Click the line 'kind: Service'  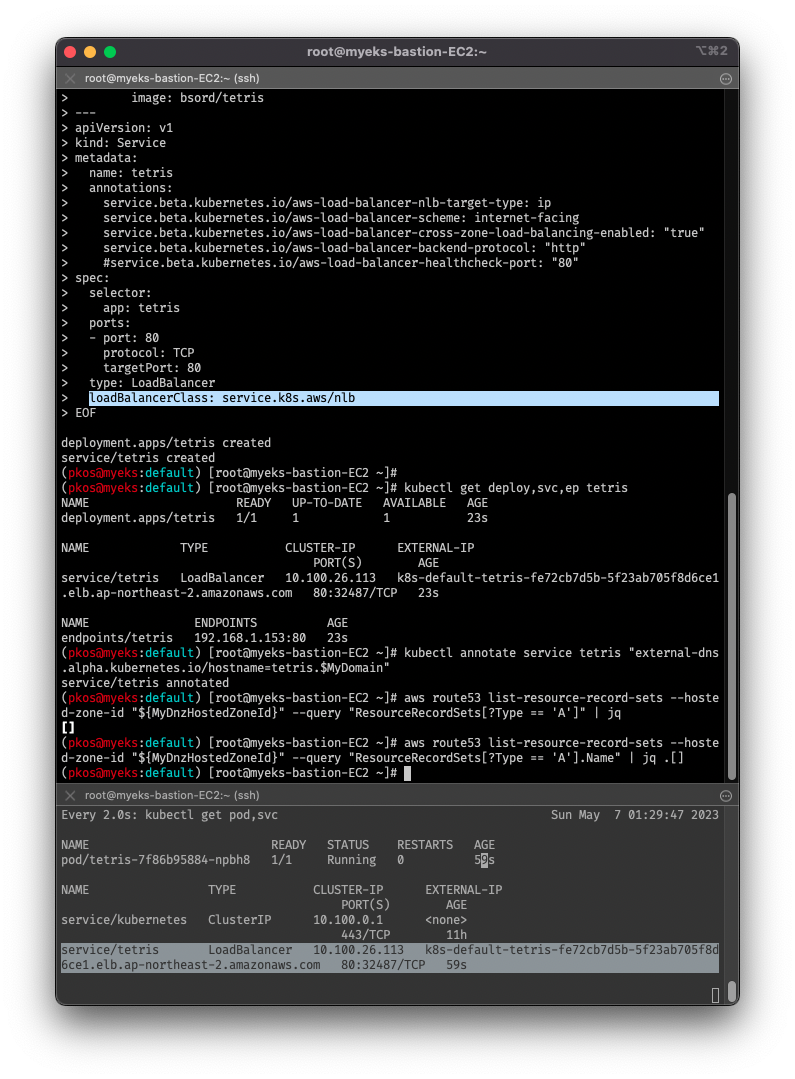120,143
